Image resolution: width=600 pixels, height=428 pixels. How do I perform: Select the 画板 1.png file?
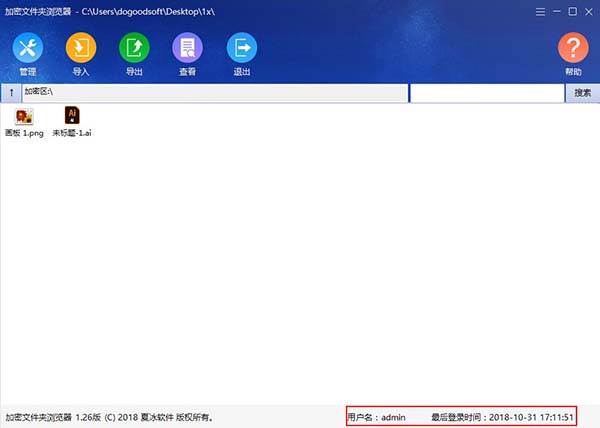pos(24,122)
